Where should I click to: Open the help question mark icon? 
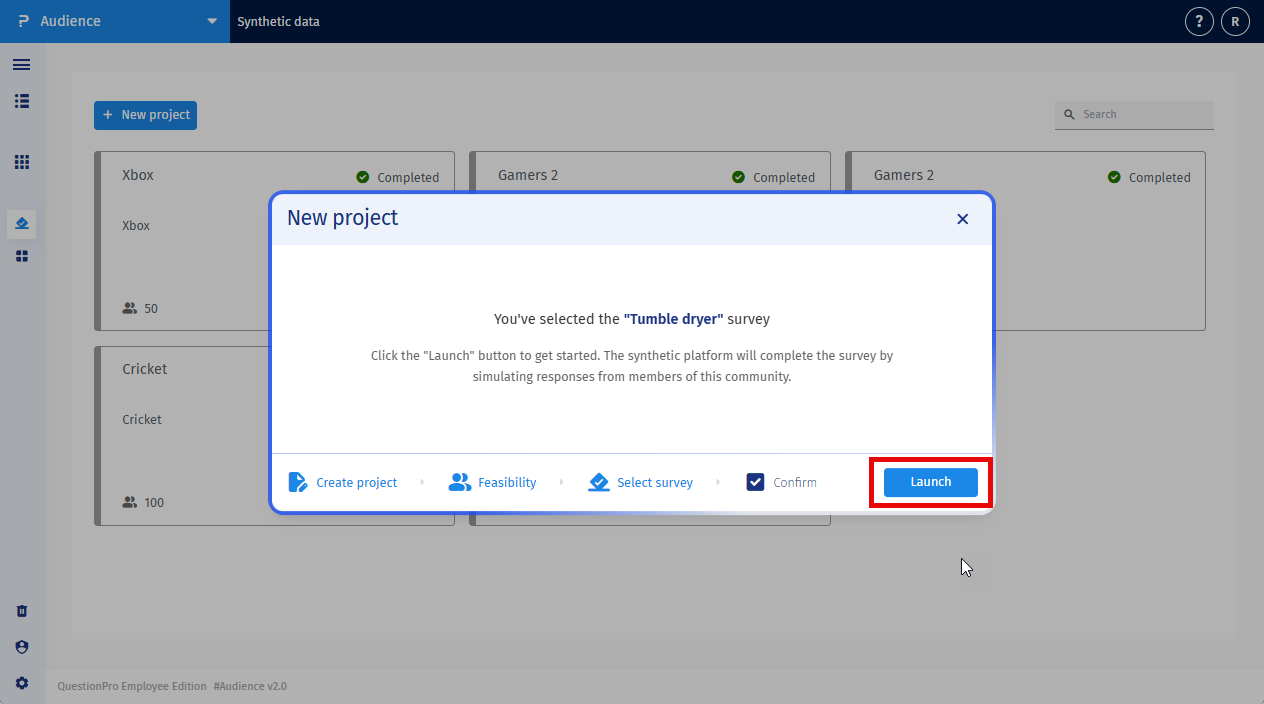[x=1199, y=21]
